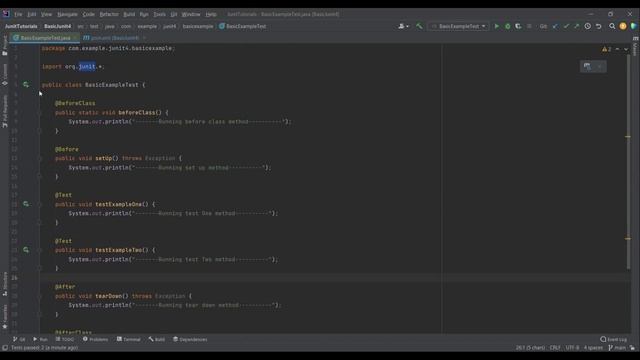Open the BasicExampleTest run configuration dropdown
Viewport: 640px width, 360px height.
pos(459,26)
